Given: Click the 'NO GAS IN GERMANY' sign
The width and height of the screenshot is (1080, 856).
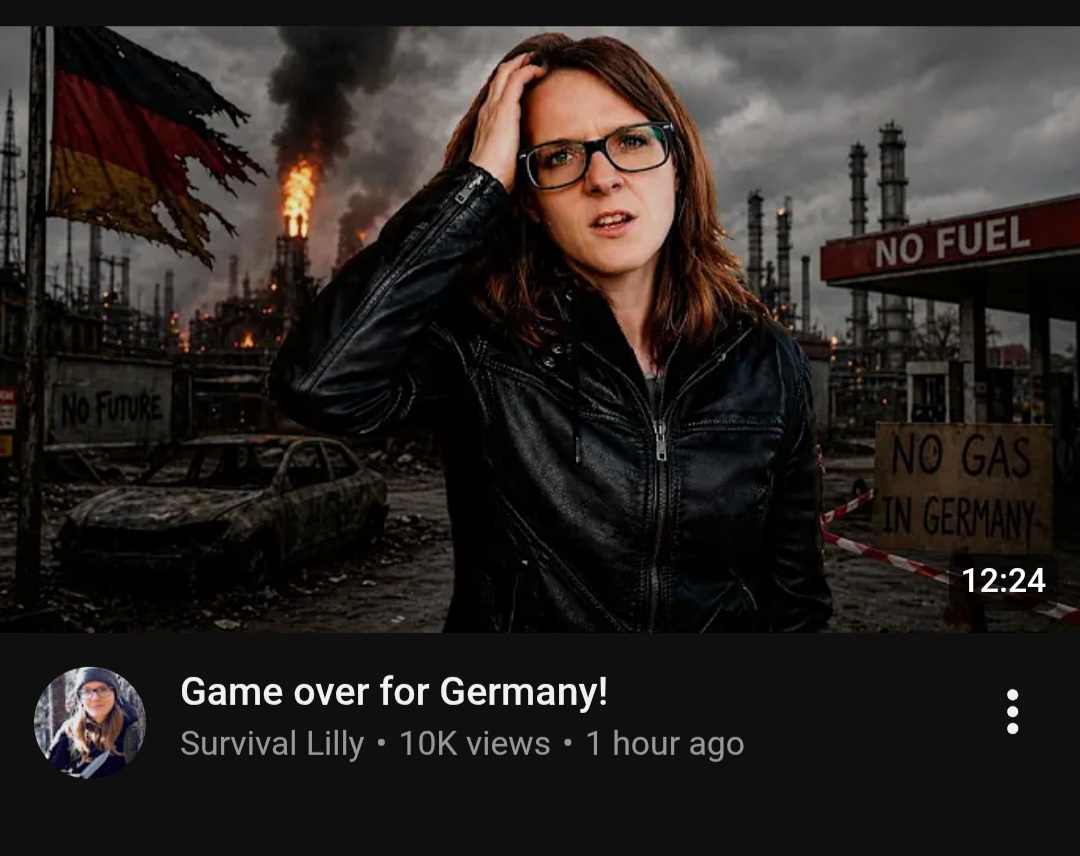Looking at the screenshot, I should tap(963, 488).
